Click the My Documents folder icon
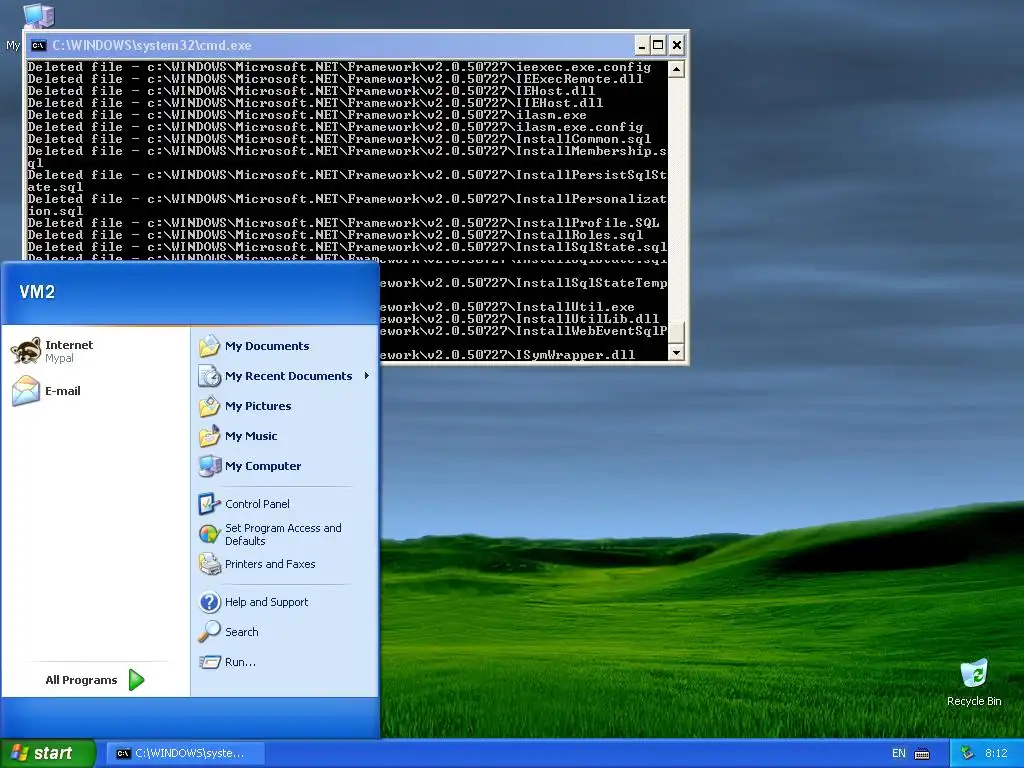1024x768 pixels. click(210, 345)
